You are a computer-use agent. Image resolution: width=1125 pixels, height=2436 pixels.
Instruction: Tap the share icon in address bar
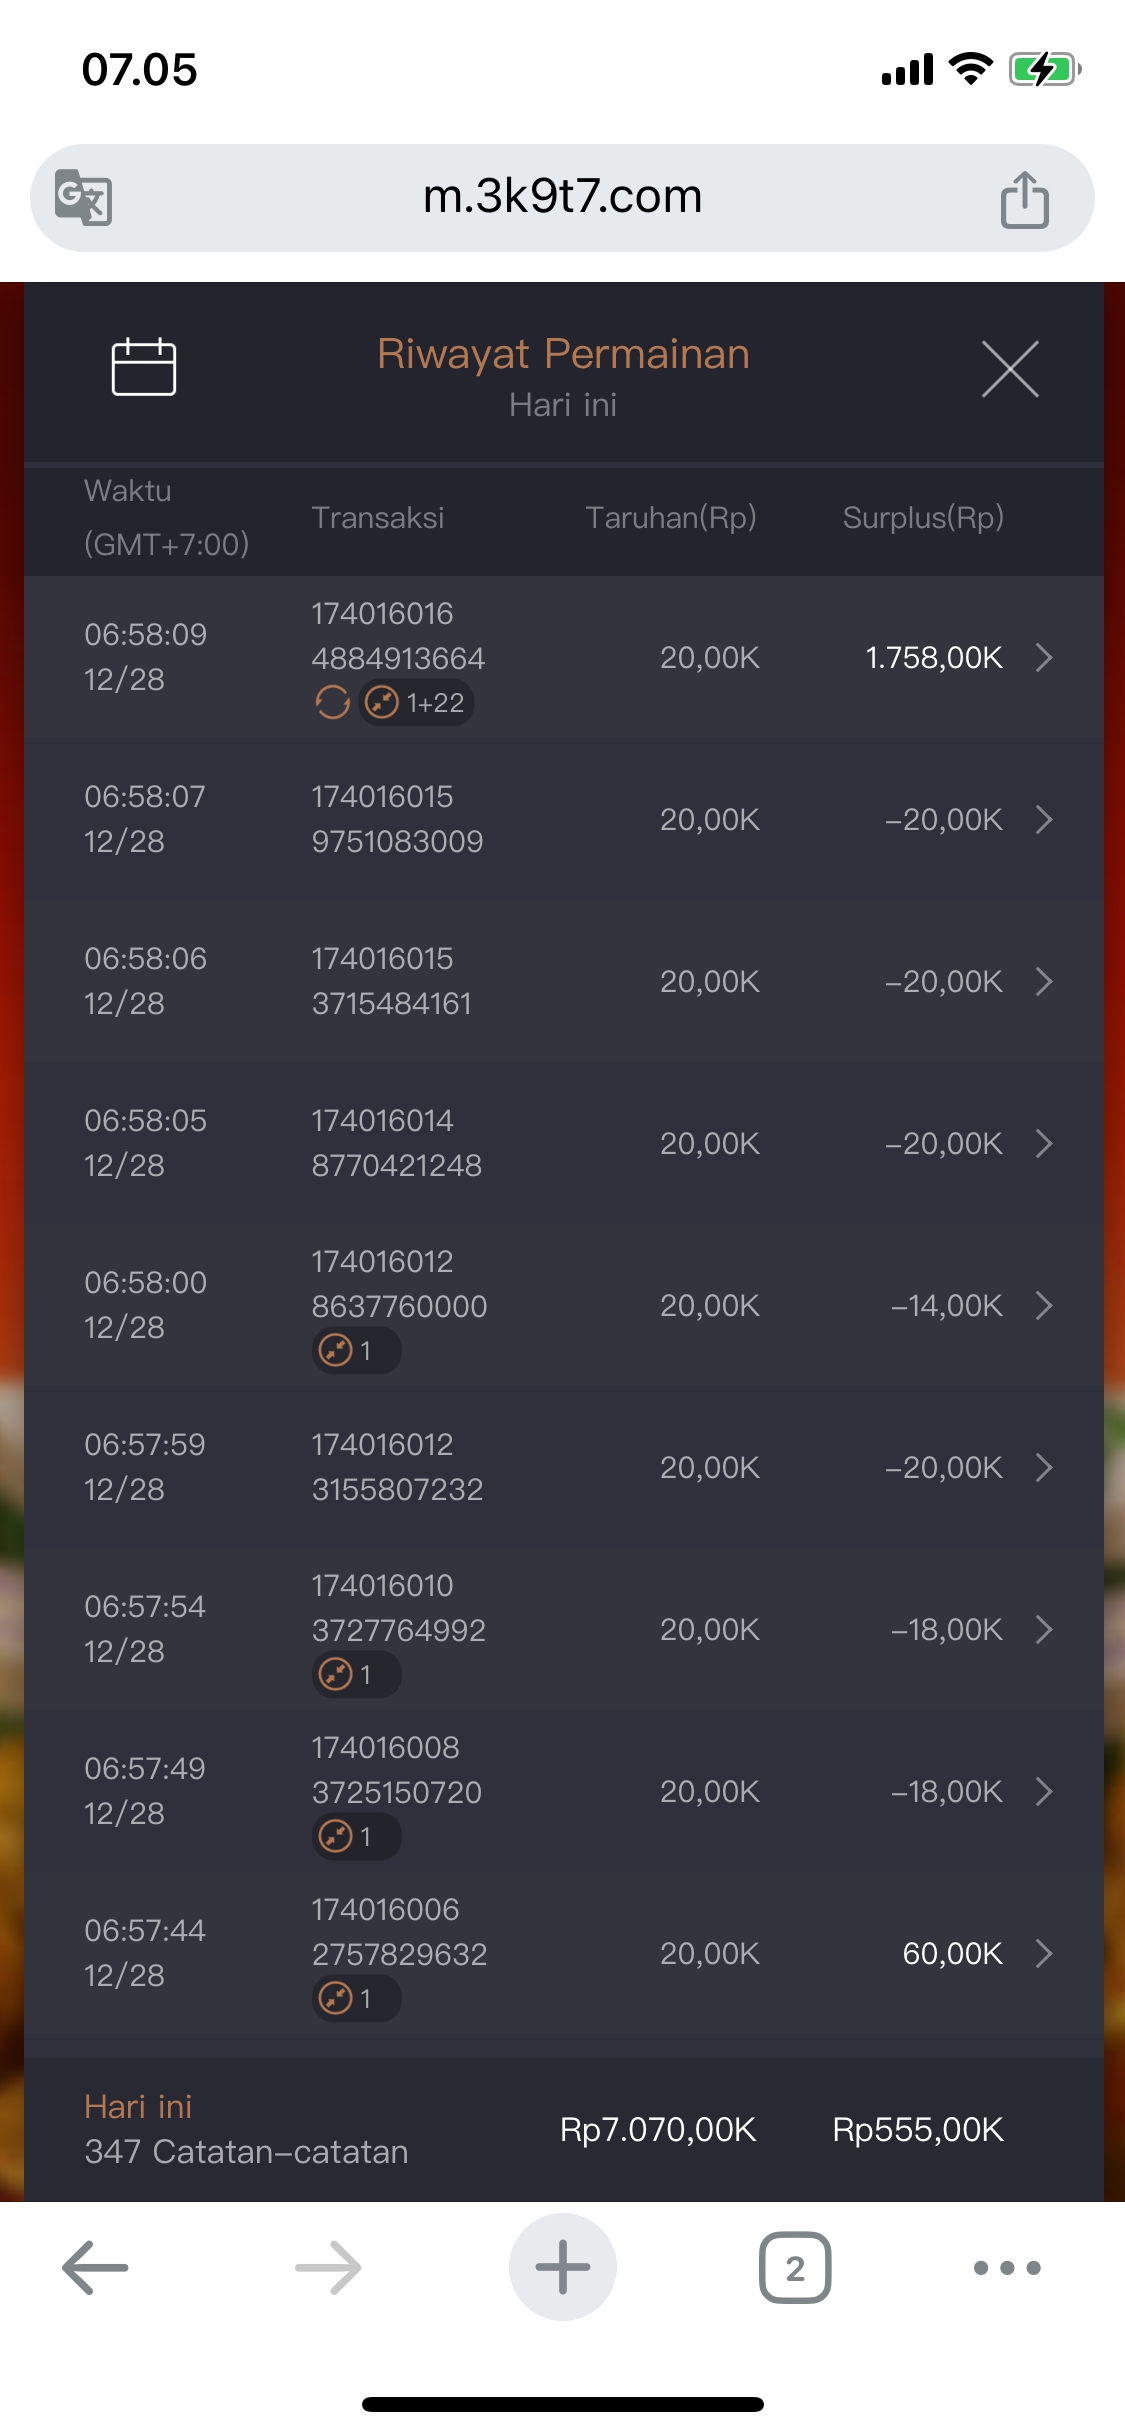point(1024,199)
